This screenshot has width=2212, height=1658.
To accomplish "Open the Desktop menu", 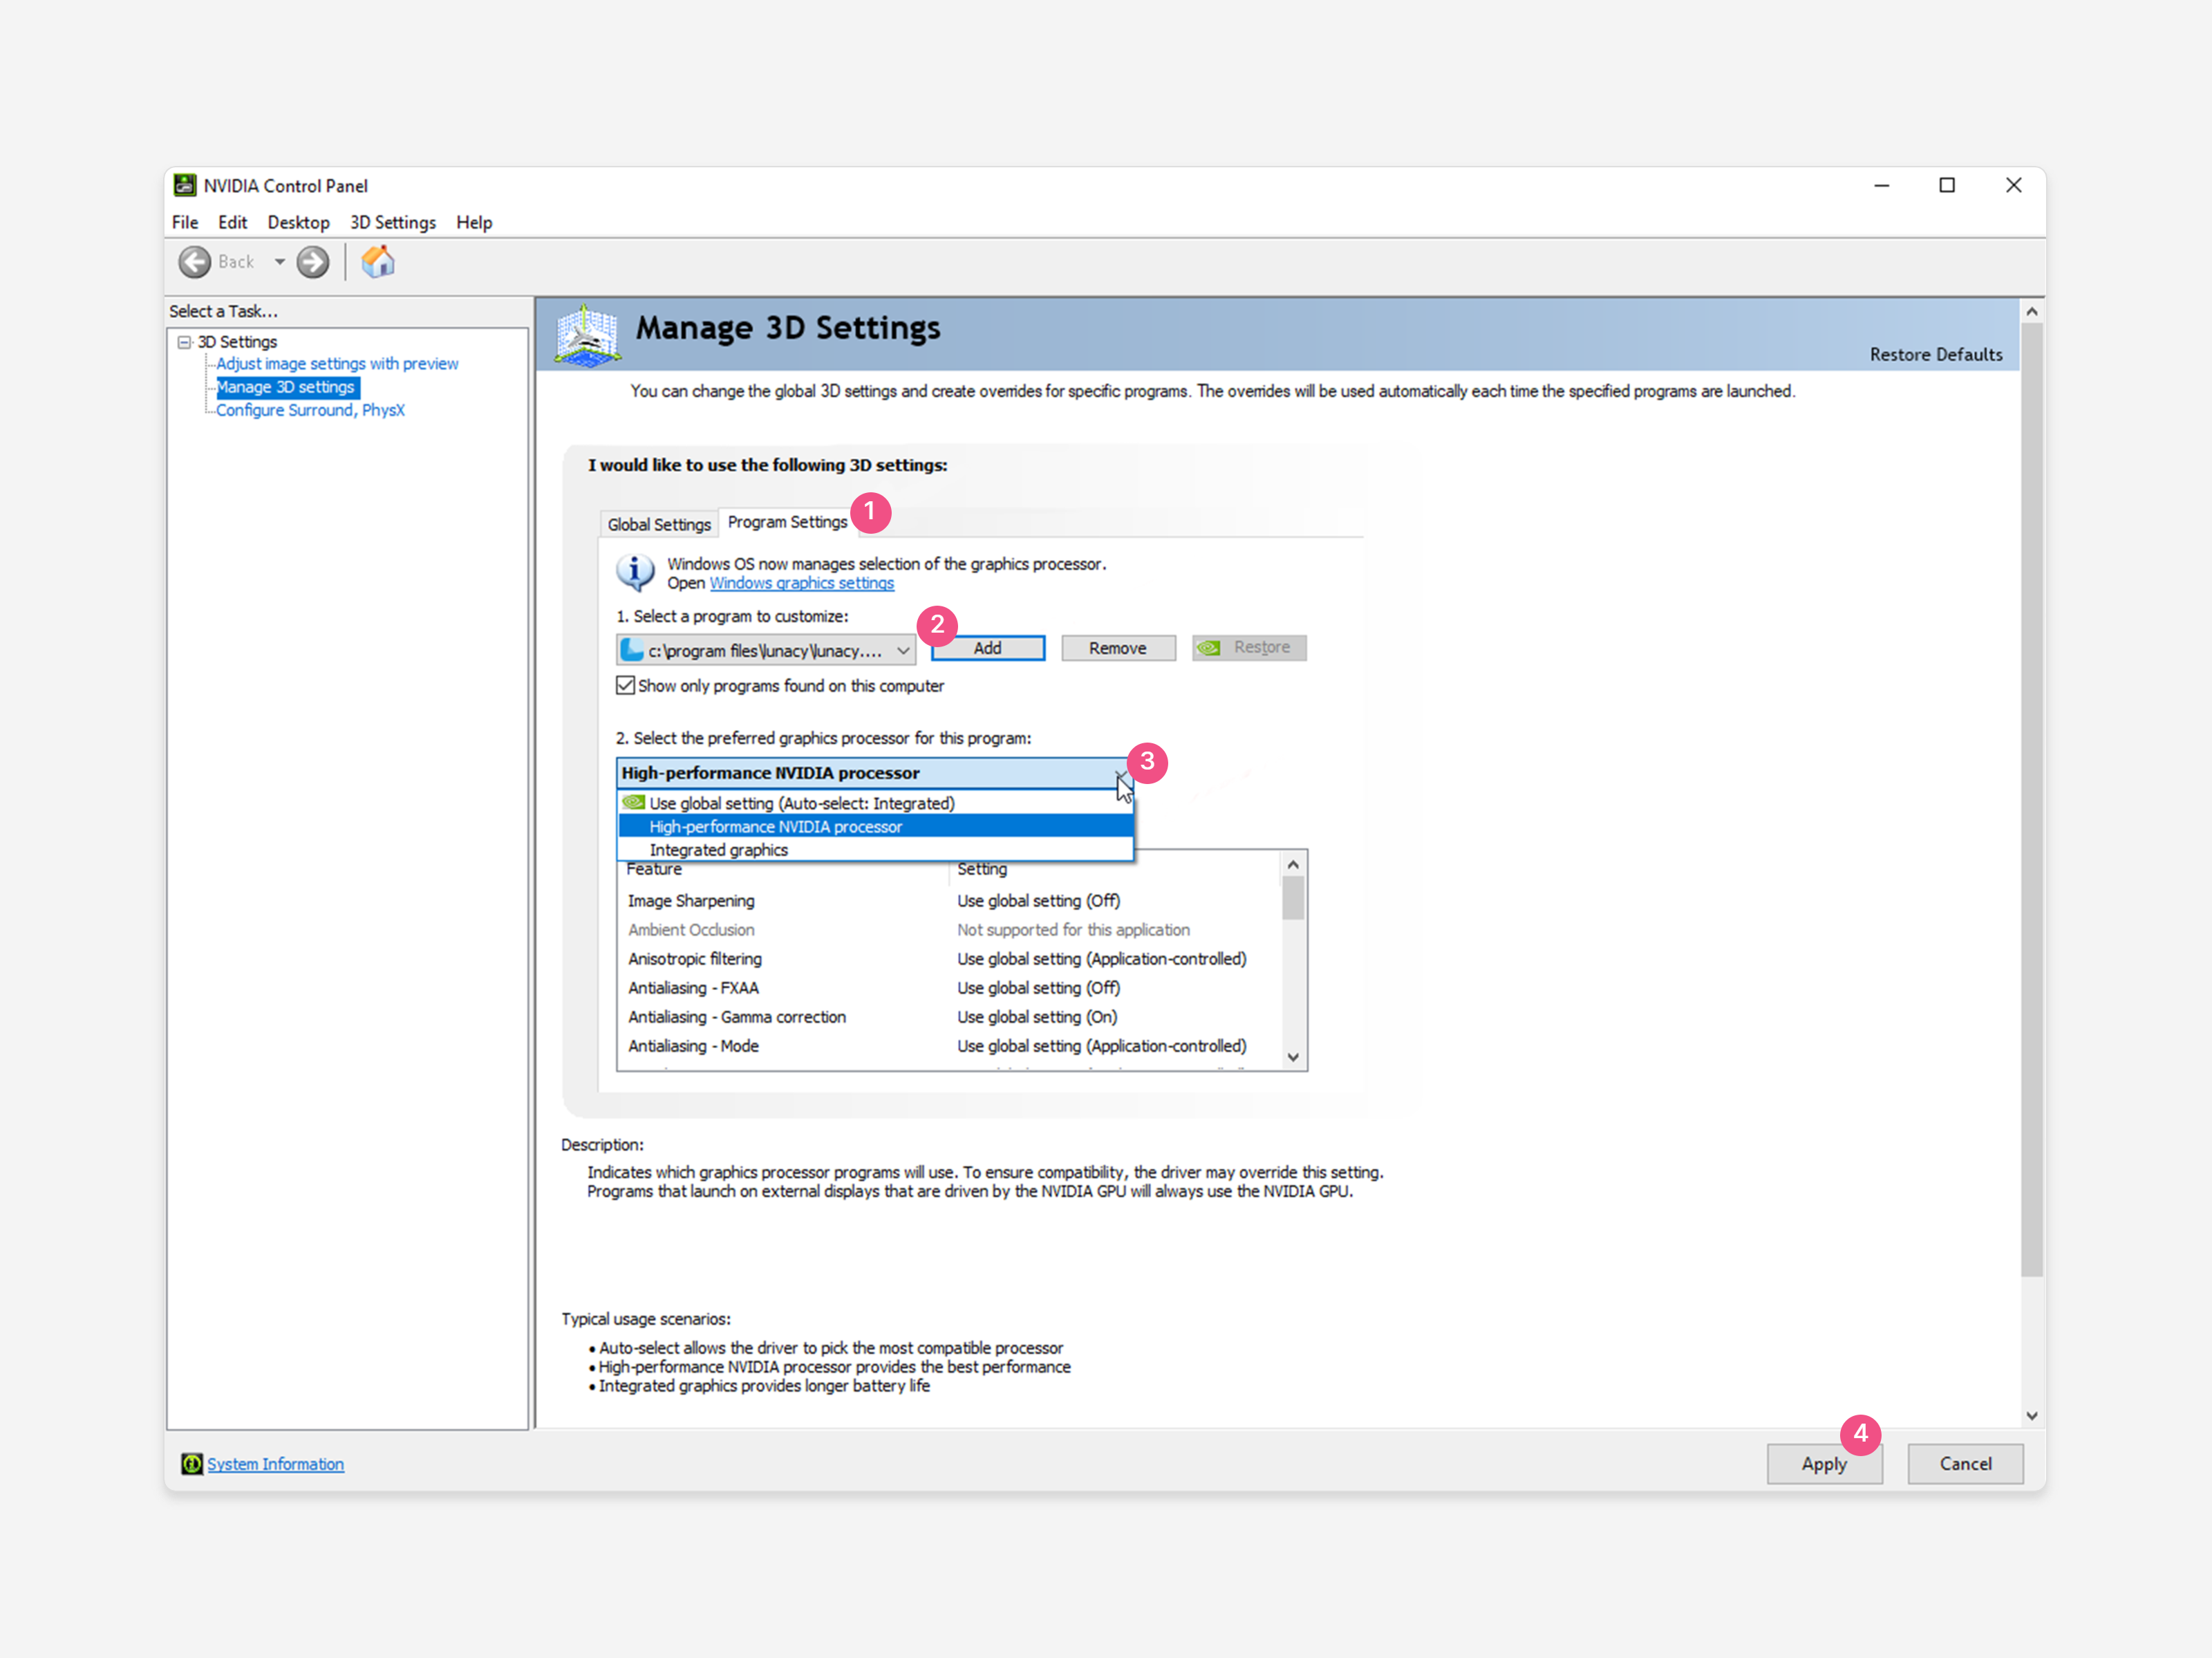I will (298, 222).
